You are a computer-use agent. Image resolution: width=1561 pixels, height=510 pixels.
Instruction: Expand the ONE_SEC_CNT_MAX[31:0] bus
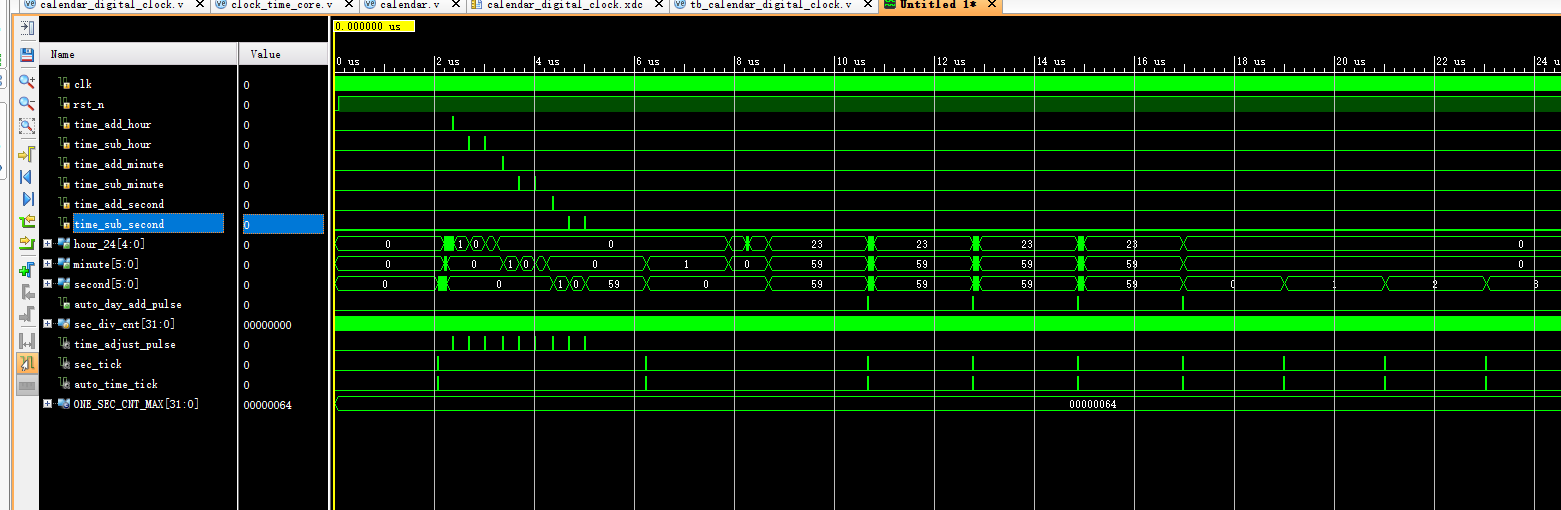tap(48, 404)
